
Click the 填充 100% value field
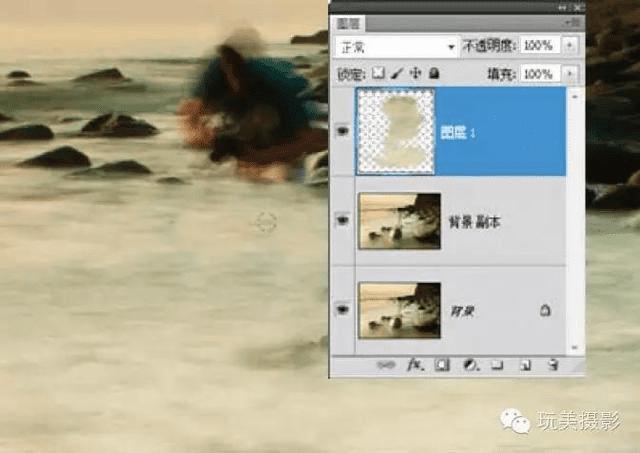click(x=540, y=74)
